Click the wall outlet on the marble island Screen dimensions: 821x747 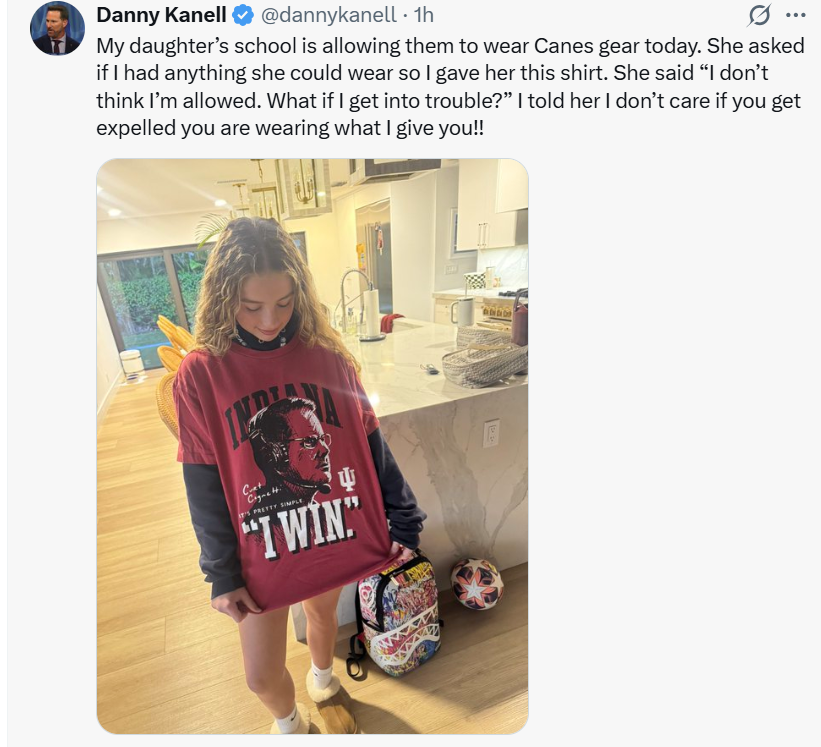point(491,433)
